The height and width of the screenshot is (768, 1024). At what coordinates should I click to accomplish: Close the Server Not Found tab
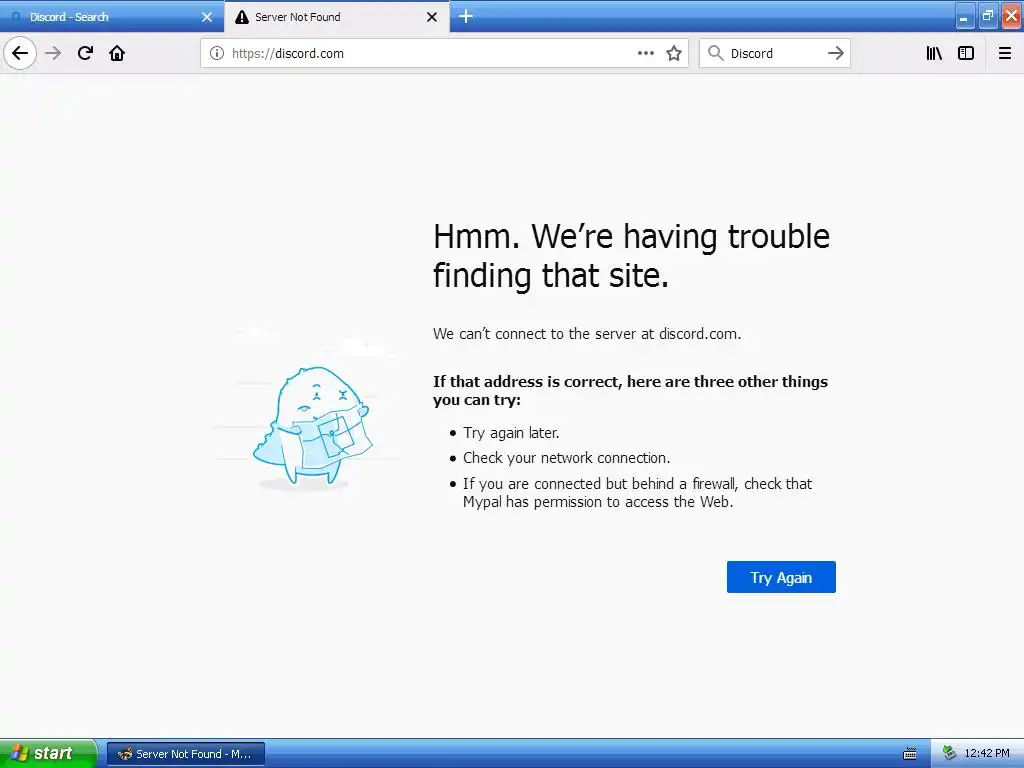(432, 17)
